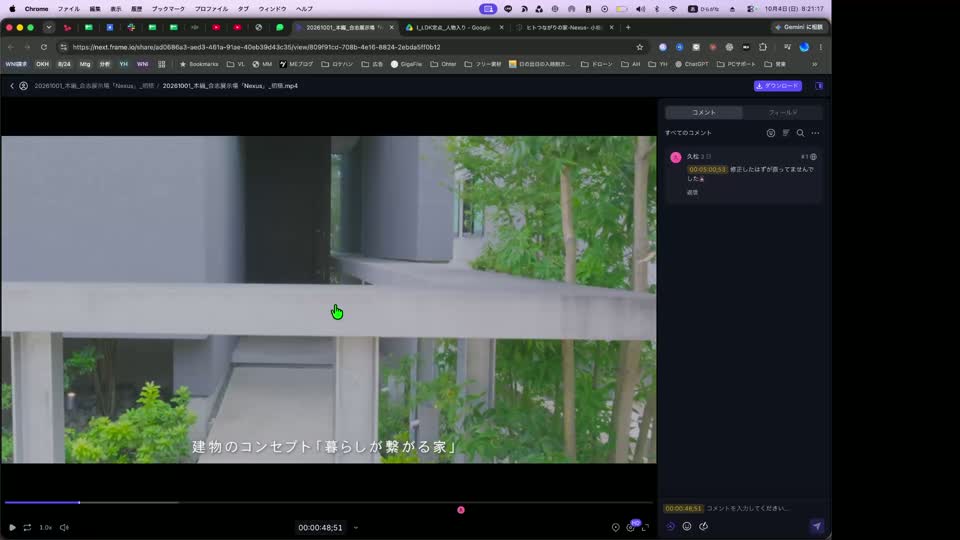
Task: Open the Bluetooth menu bar icon
Action: point(657,9)
